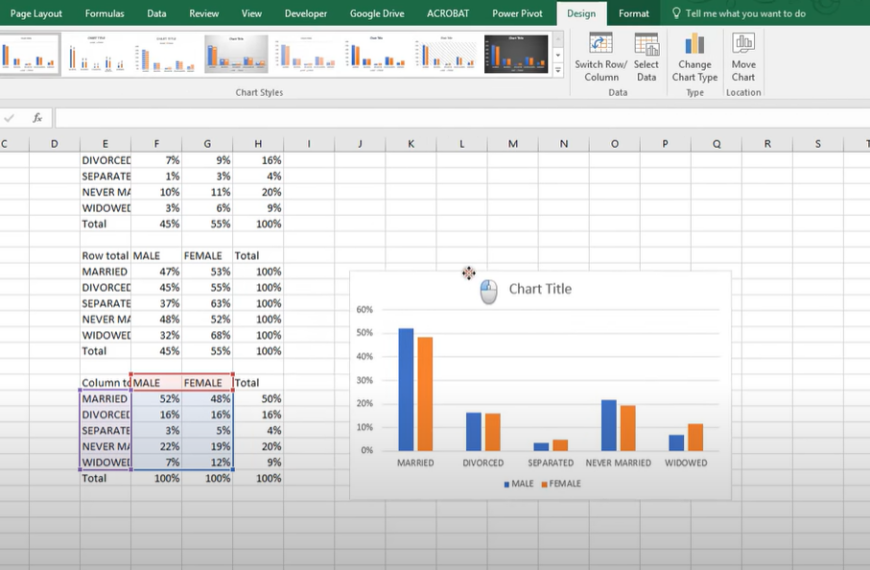Screen dimensions: 870x570
Task: Select the Column total label cell
Action: 105,383
